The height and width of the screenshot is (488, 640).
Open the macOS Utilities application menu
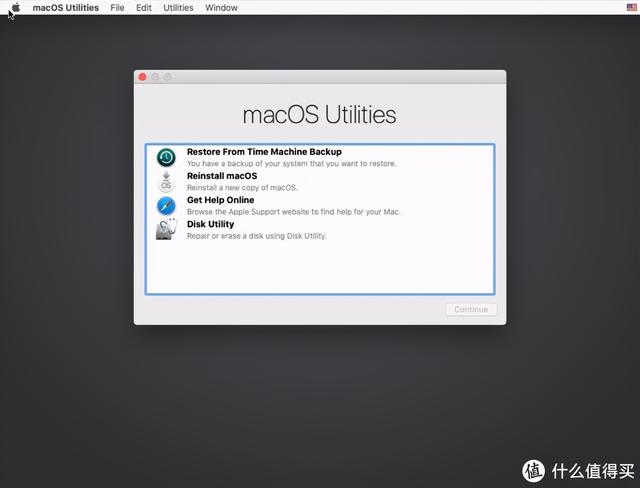pyautogui.click(x=66, y=8)
